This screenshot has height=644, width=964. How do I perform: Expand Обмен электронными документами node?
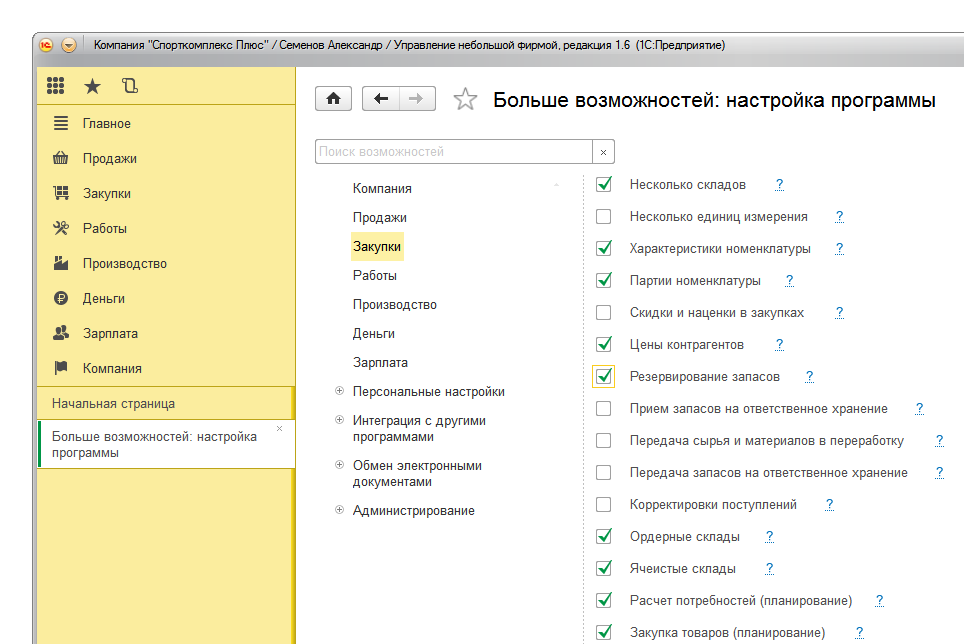coord(340,466)
